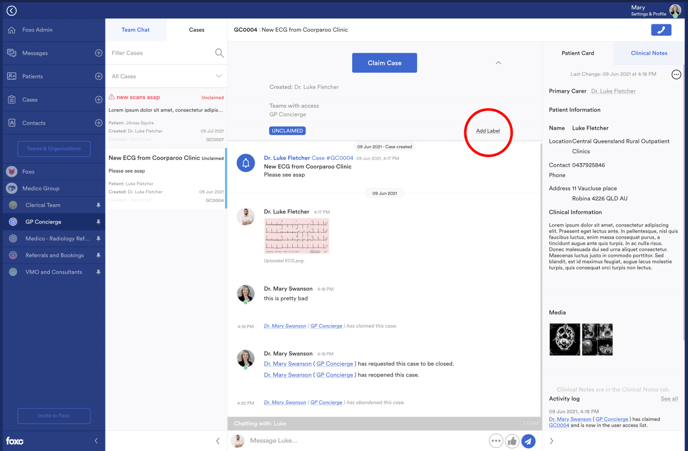Open Messages in the sidebar
The image size is (688, 451).
pos(35,53)
